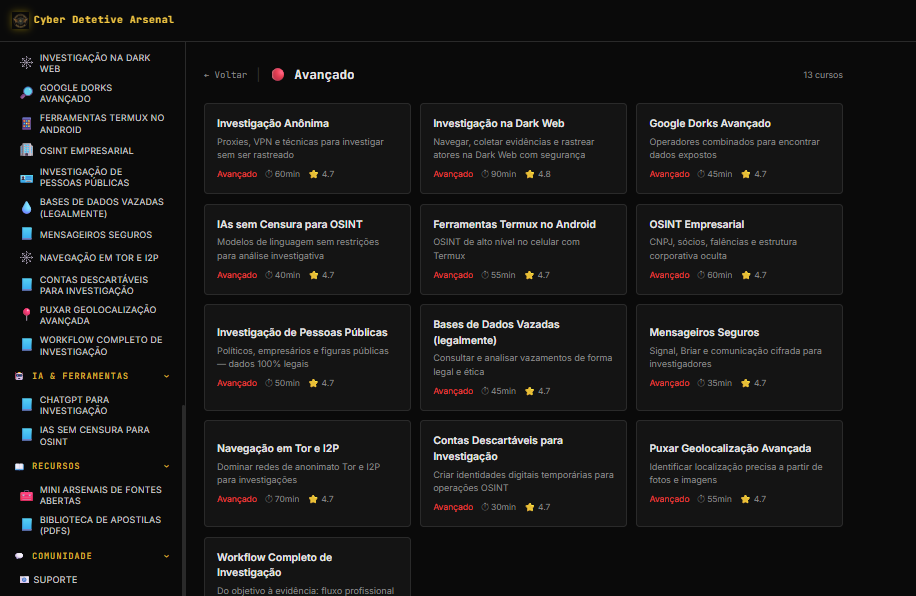Viewport: 916px width, 596px height.
Task: Collapse the IA & Ferramentas section chevron
Action: 166,376
